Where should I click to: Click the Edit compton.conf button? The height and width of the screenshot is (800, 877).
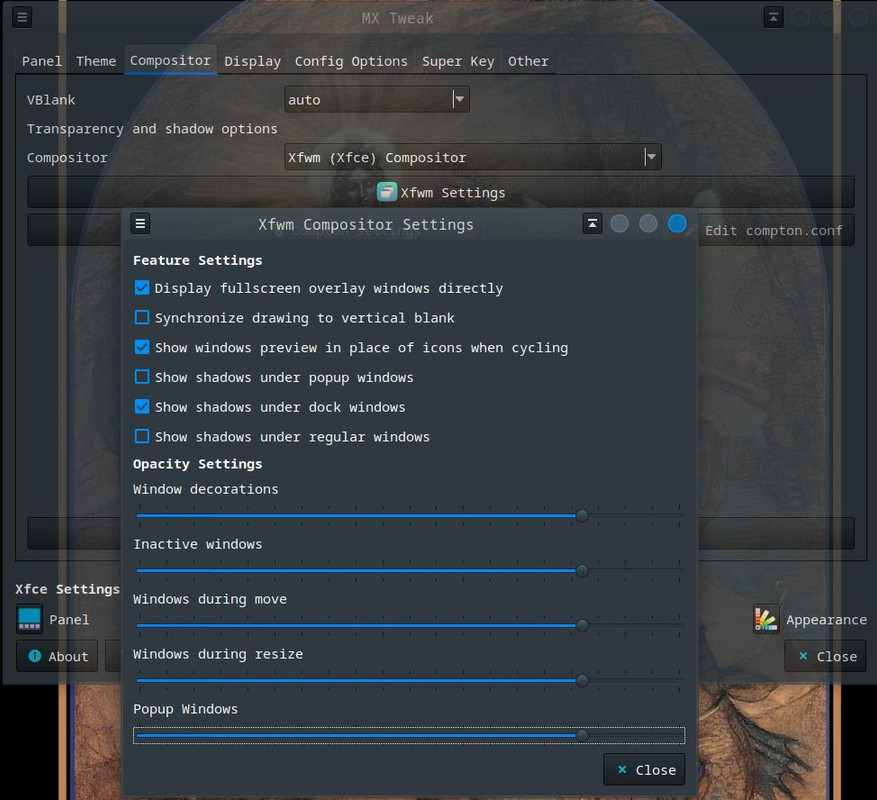click(776, 230)
